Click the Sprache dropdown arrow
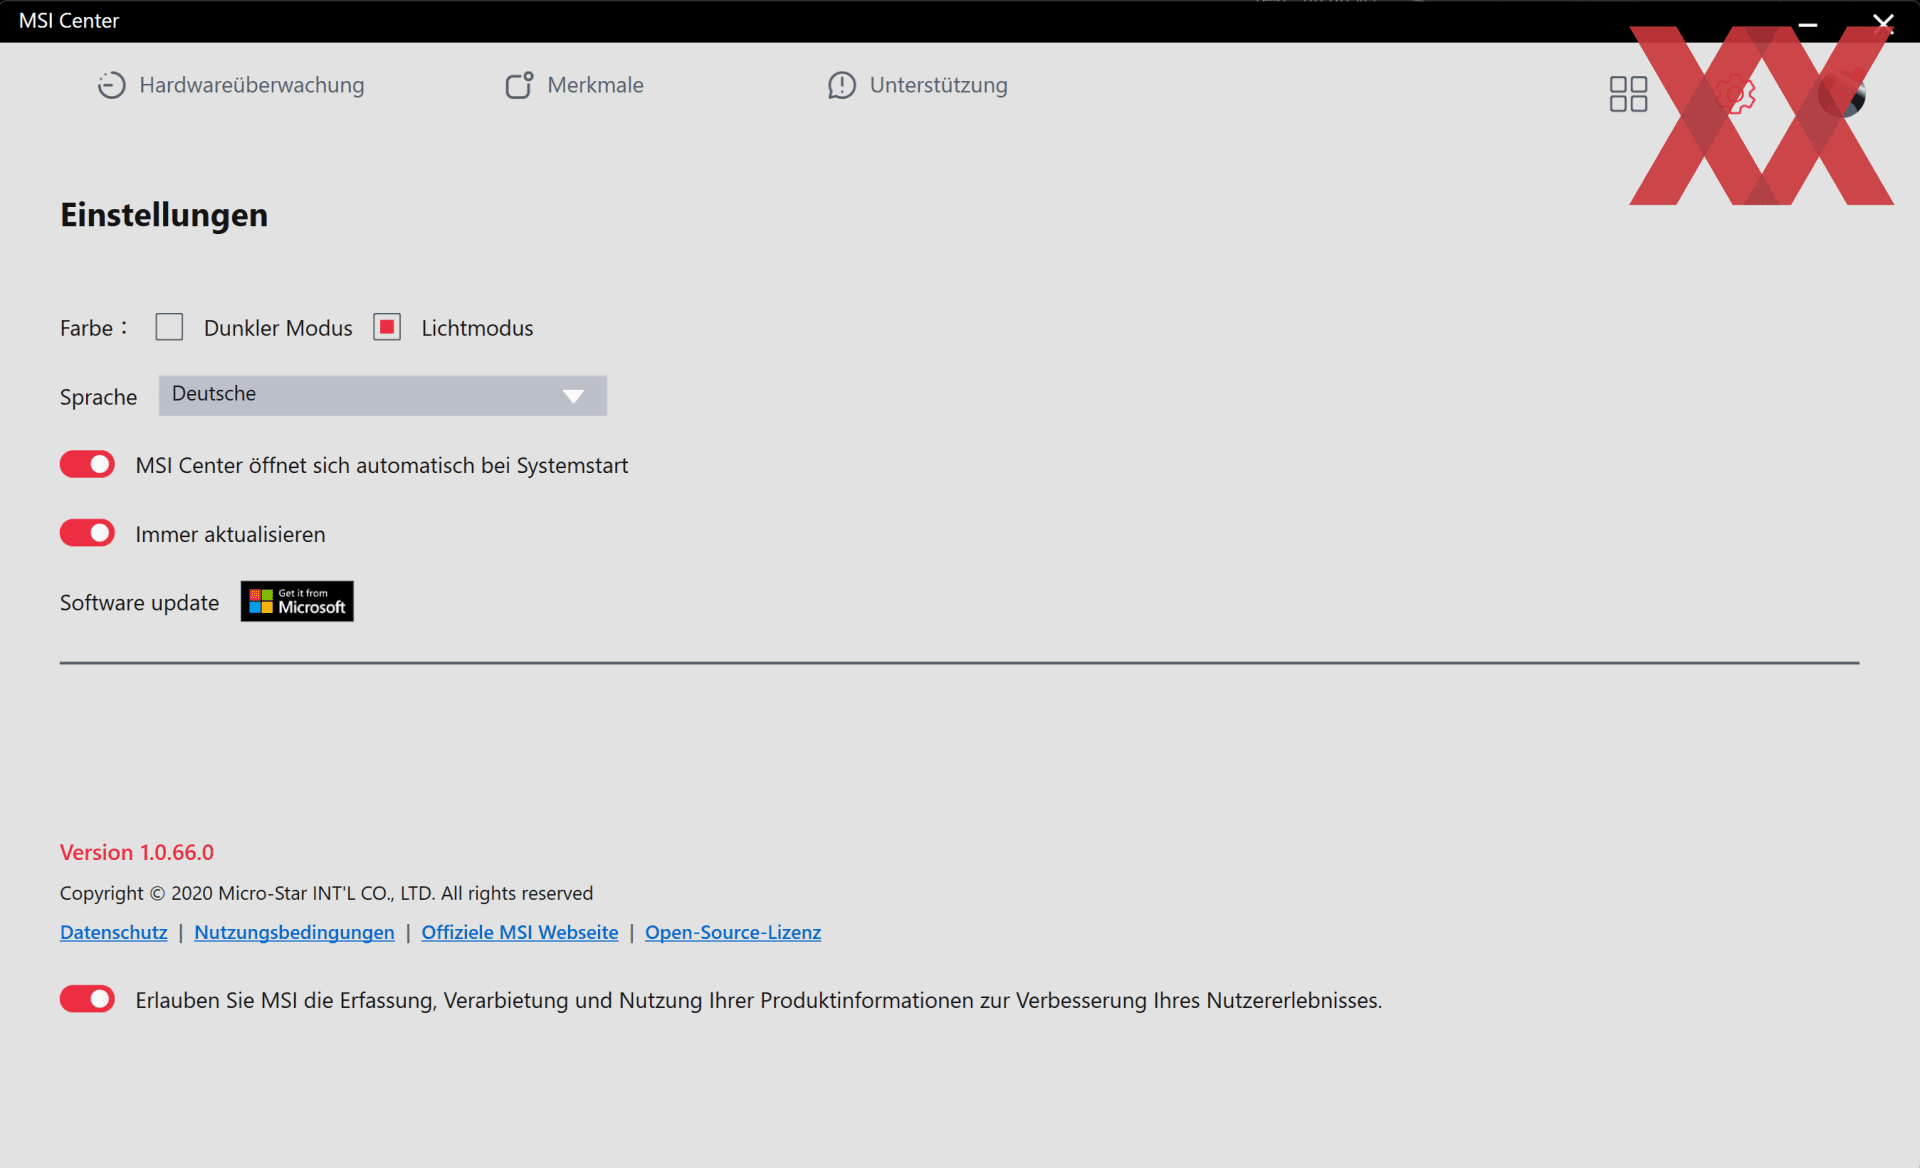1920x1168 pixels. click(573, 396)
